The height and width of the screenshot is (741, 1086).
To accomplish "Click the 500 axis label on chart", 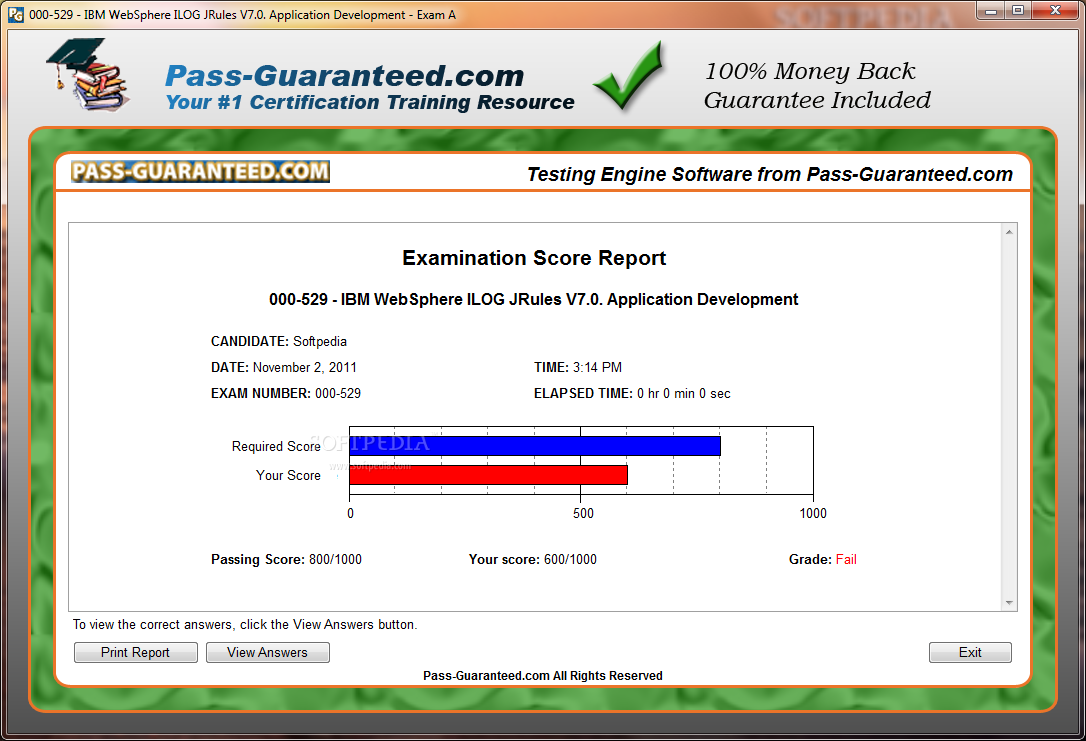I will click(583, 513).
